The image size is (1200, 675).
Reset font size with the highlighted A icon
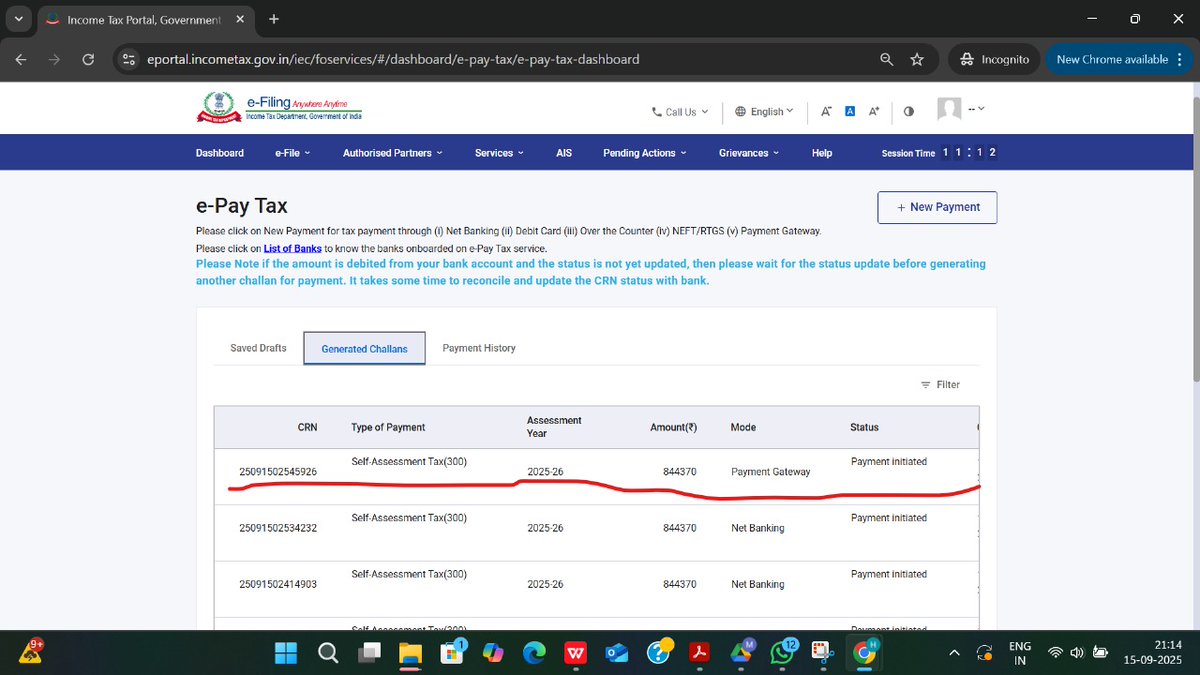850,111
